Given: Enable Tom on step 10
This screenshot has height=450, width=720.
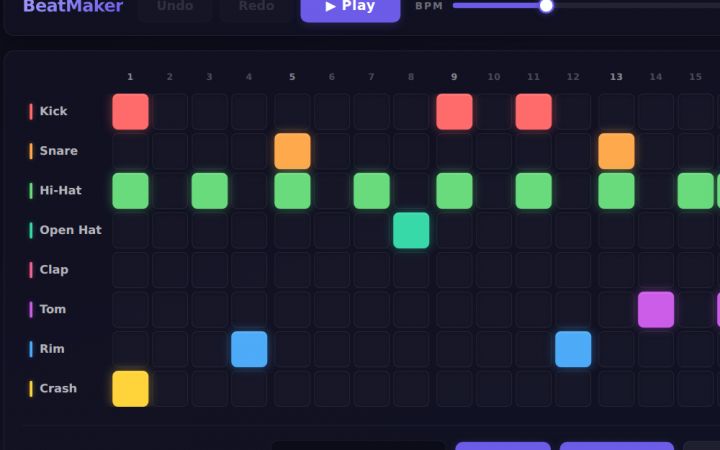Looking at the screenshot, I should pyautogui.click(x=494, y=309).
